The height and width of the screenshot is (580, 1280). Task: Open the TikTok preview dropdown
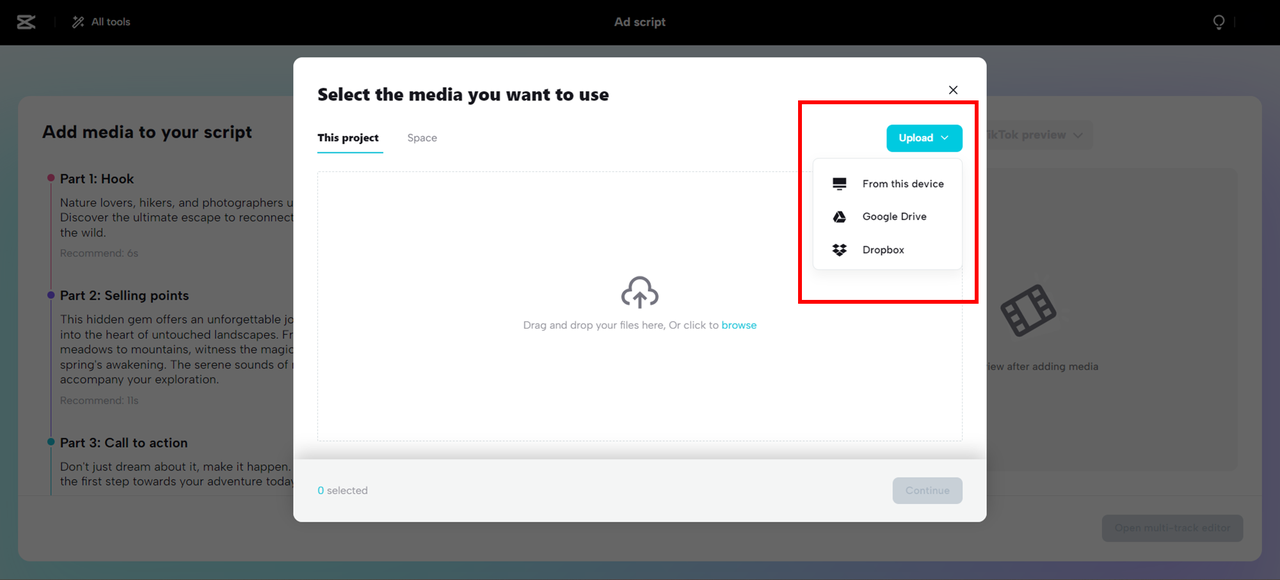tap(1041, 135)
